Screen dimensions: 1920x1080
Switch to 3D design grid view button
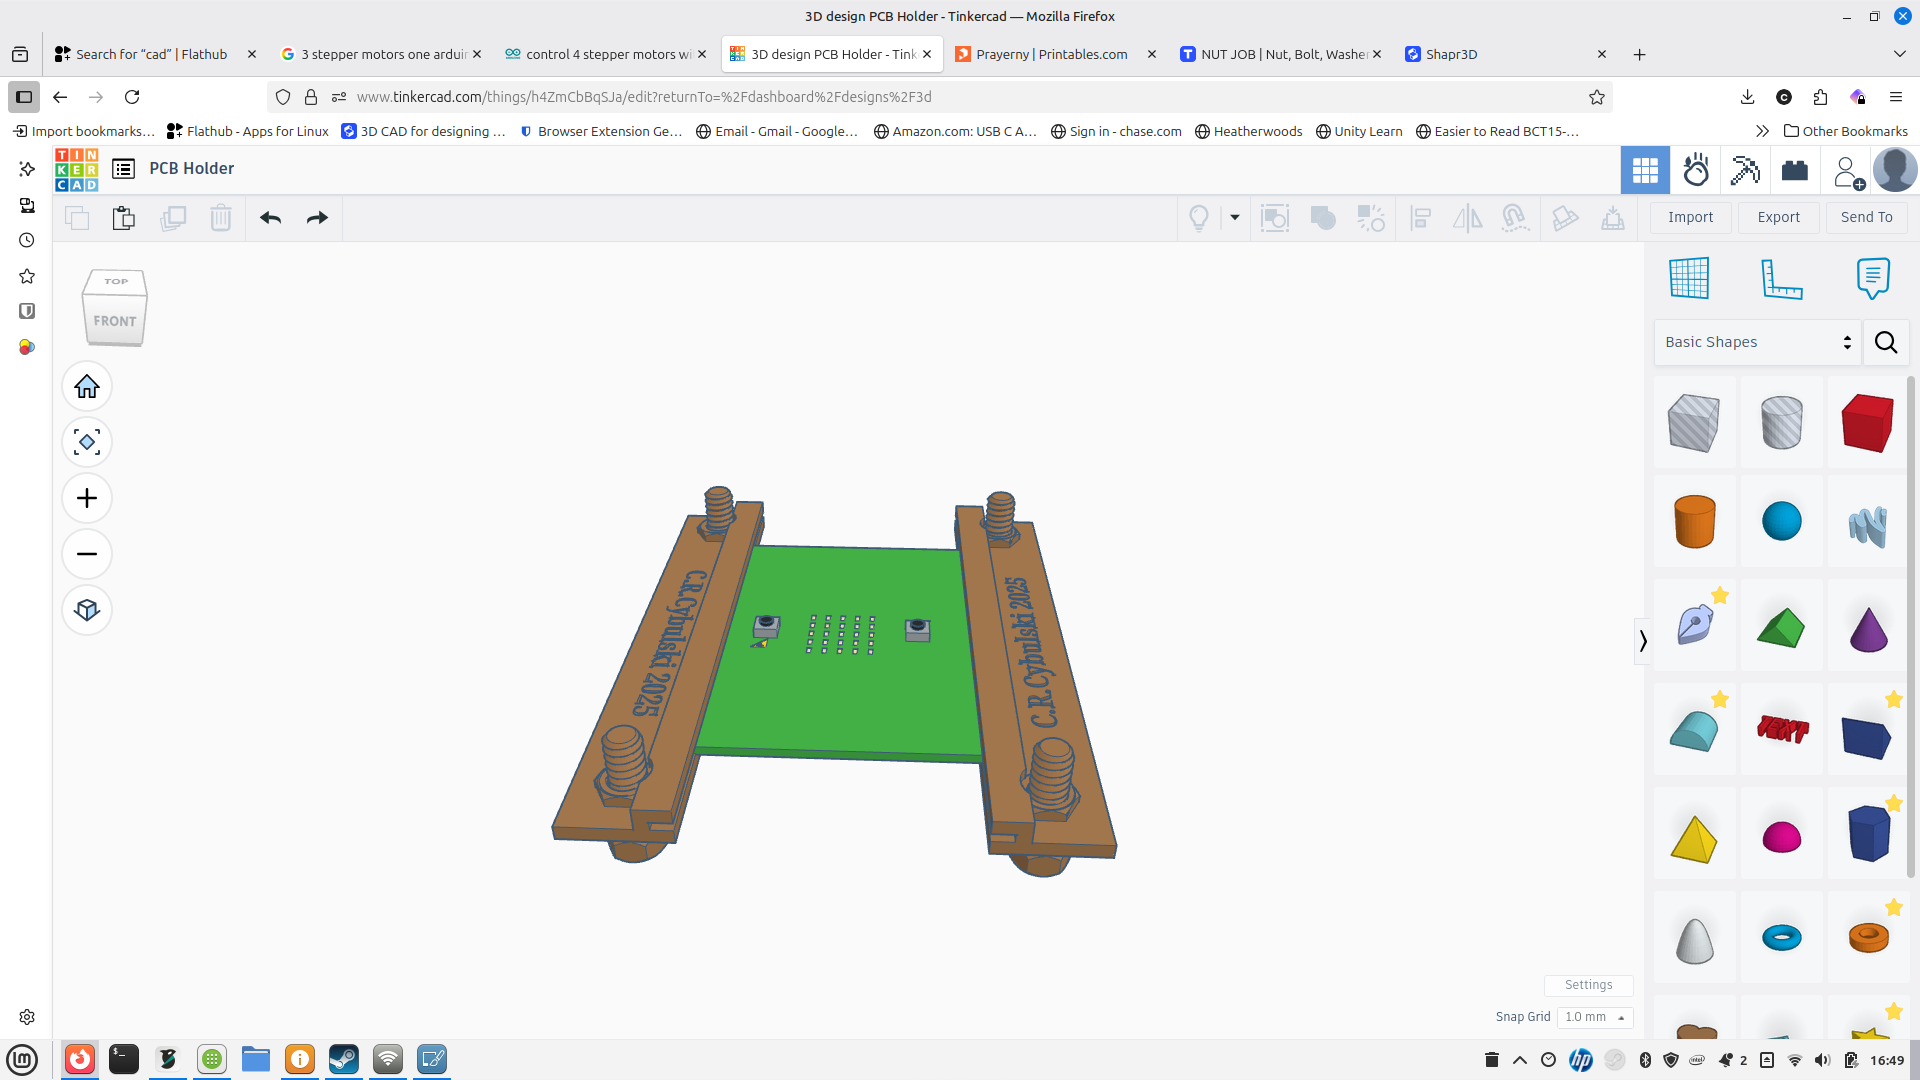point(1645,170)
